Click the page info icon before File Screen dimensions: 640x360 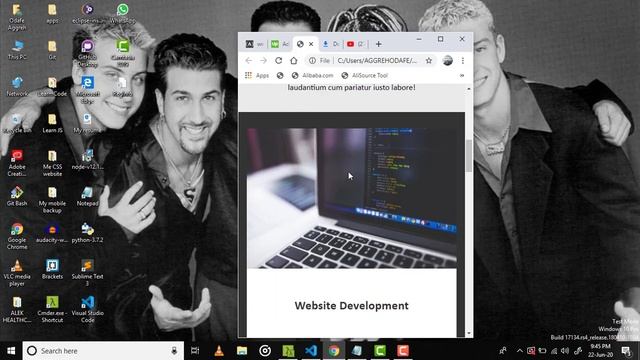tap(312, 60)
